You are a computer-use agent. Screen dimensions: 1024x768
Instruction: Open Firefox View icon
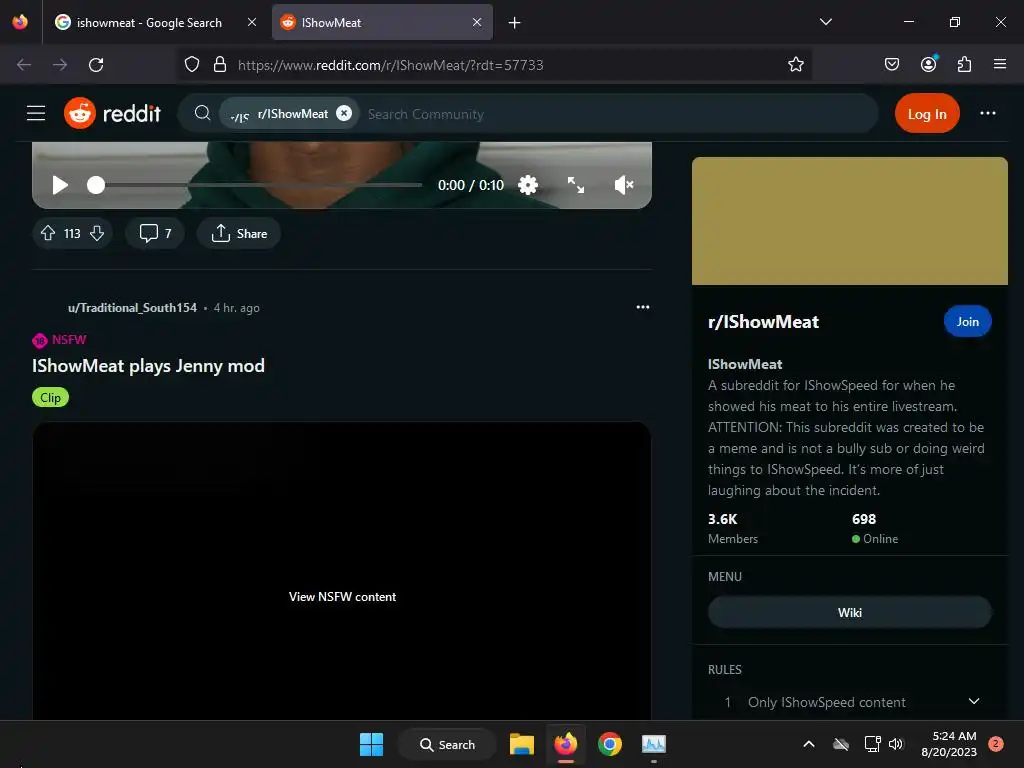(x=20, y=22)
